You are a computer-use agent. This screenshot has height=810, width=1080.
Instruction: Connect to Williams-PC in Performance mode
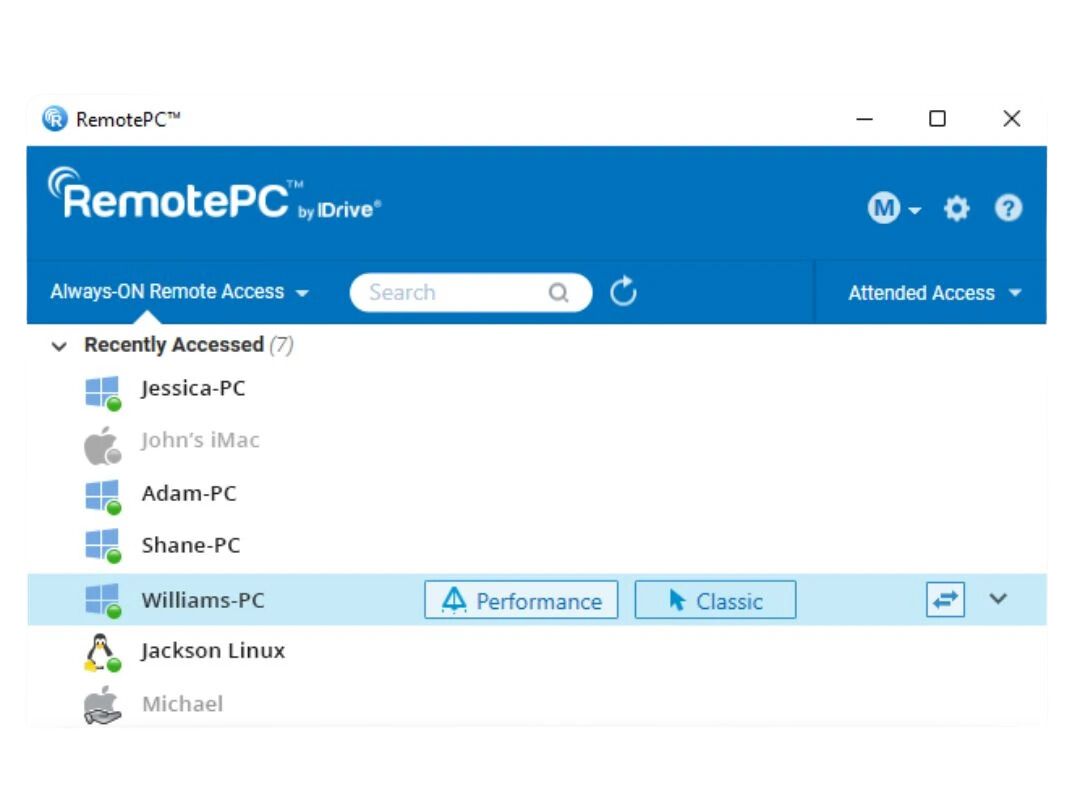point(521,600)
